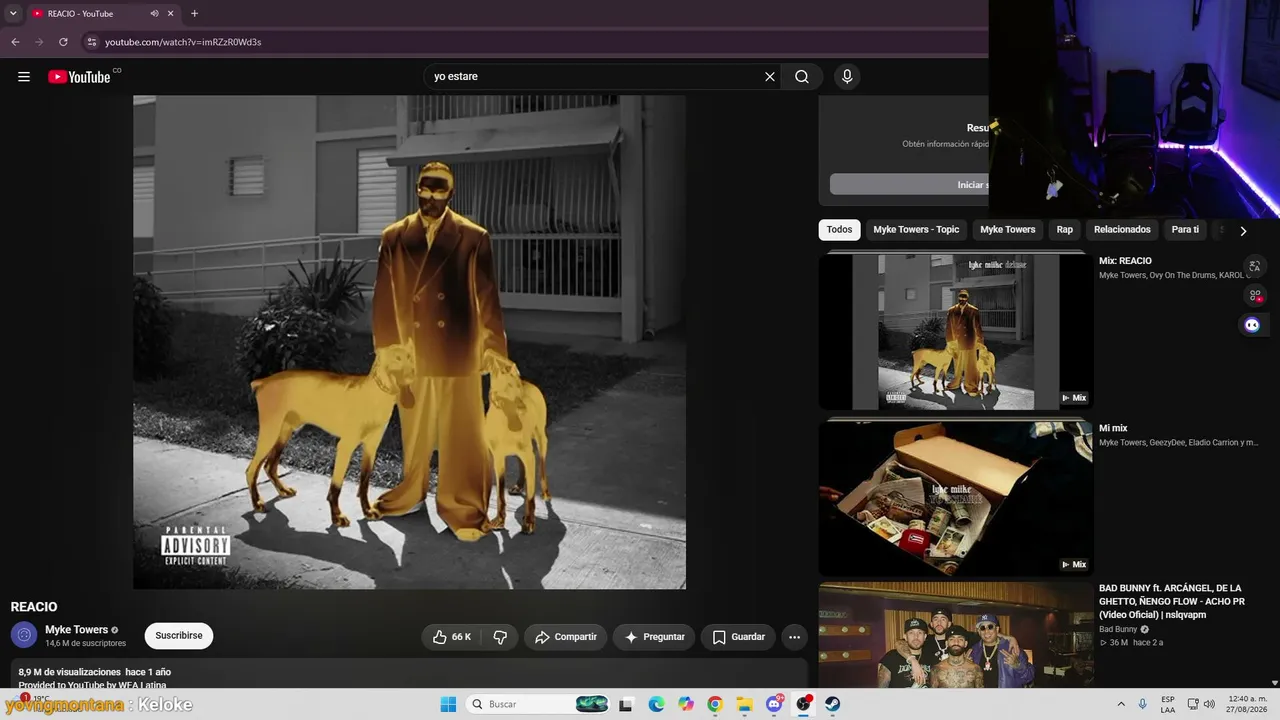Image resolution: width=1280 pixels, height=720 pixels.
Task: Open Copilot from the taskbar
Action: pyautogui.click(x=686, y=704)
